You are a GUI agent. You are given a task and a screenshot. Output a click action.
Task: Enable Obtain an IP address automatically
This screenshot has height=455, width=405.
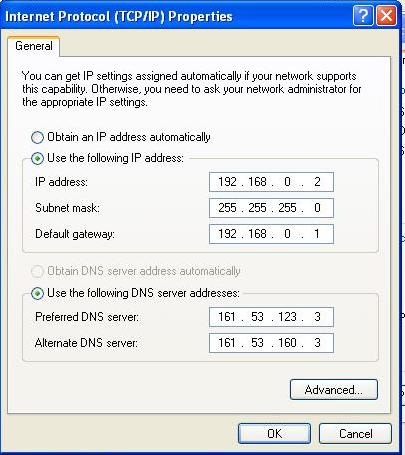pos(37,137)
